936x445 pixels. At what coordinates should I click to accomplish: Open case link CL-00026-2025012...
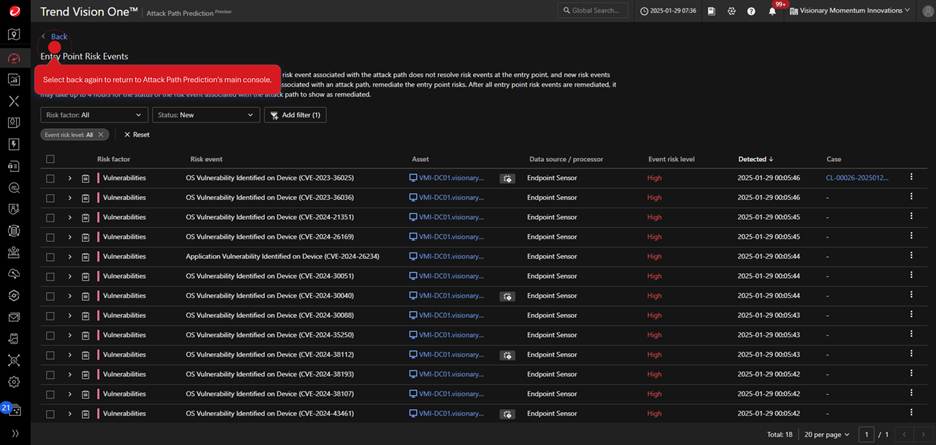point(857,178)
